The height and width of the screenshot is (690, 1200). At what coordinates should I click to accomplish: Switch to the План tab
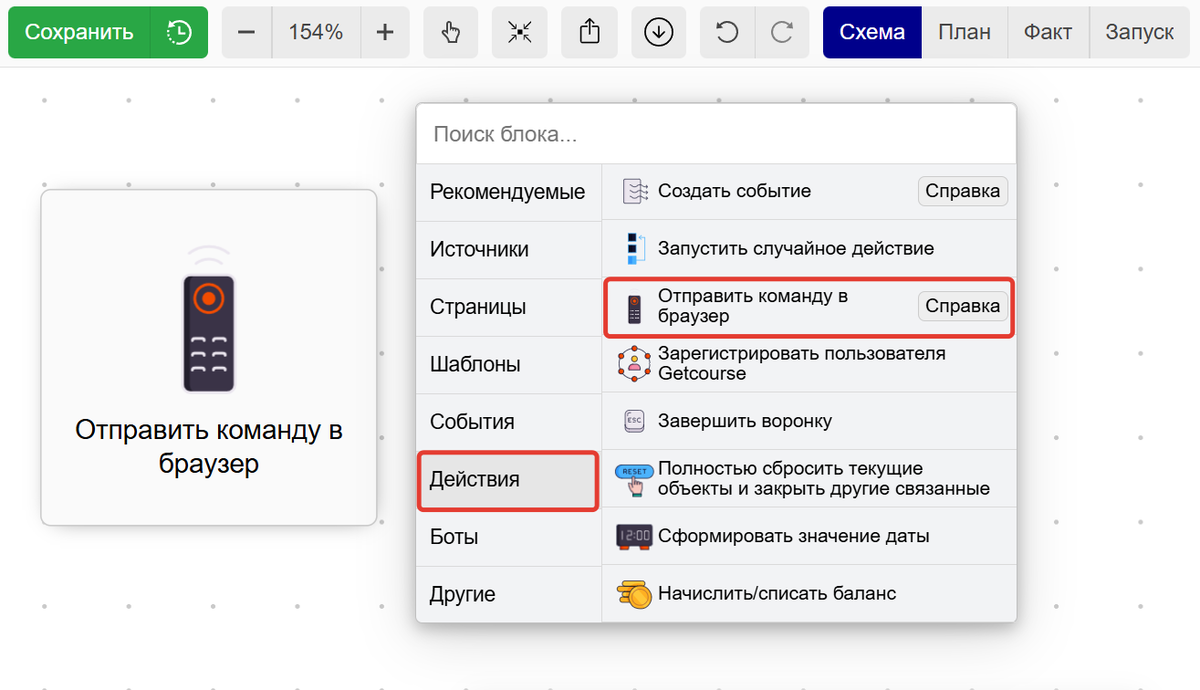[964, 32]
